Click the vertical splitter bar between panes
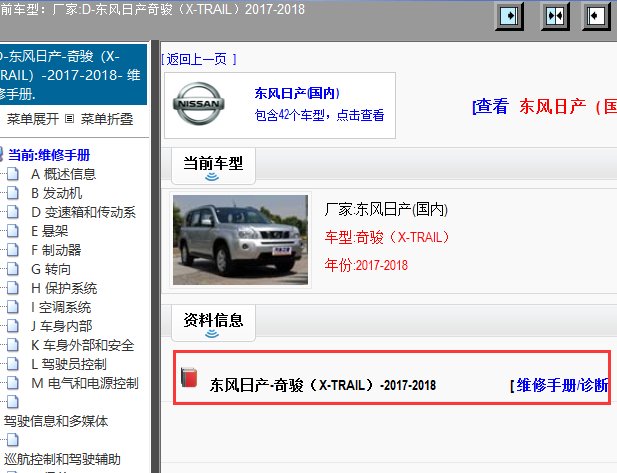 [x=155, y=257]
